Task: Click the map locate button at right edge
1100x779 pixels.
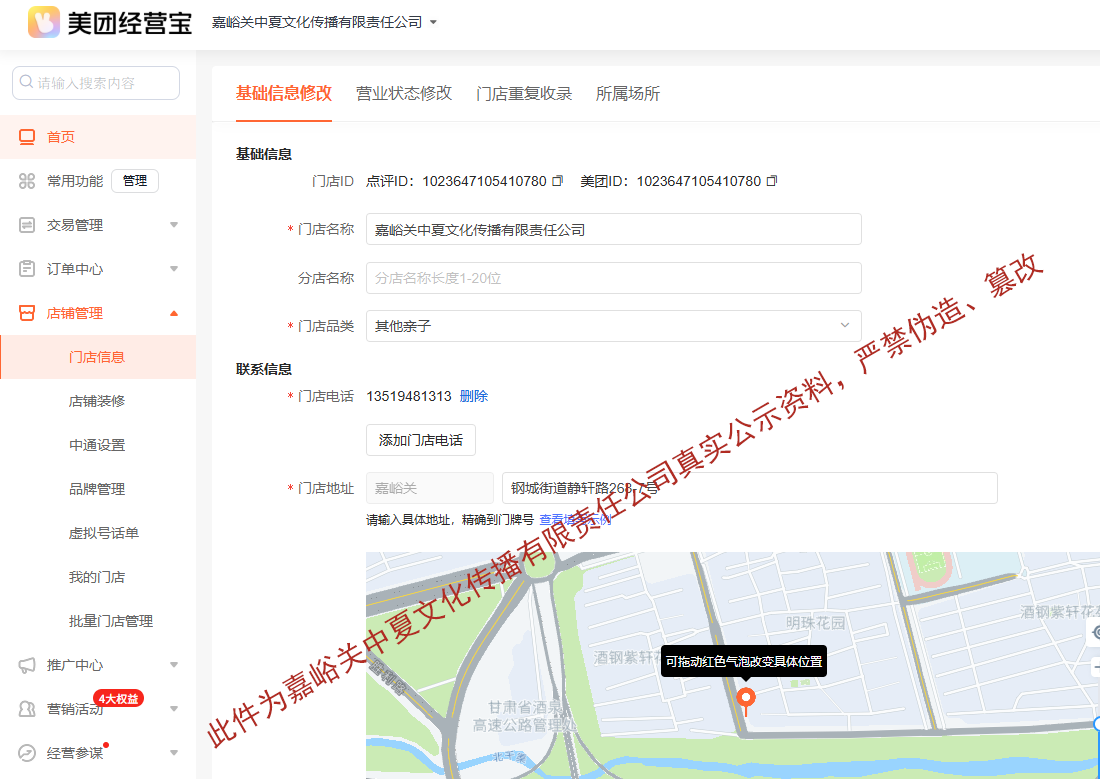Action: (x=1094, y=632)
